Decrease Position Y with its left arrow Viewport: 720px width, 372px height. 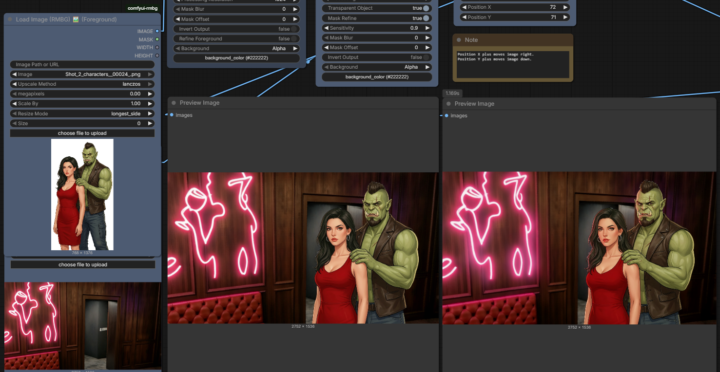[x=464, y=17]
